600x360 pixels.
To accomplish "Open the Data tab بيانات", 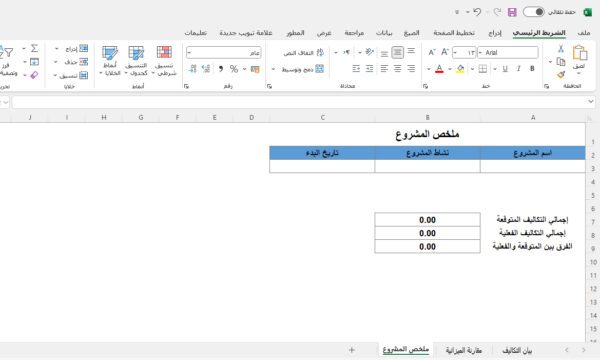I will click(x=384, y=33).
